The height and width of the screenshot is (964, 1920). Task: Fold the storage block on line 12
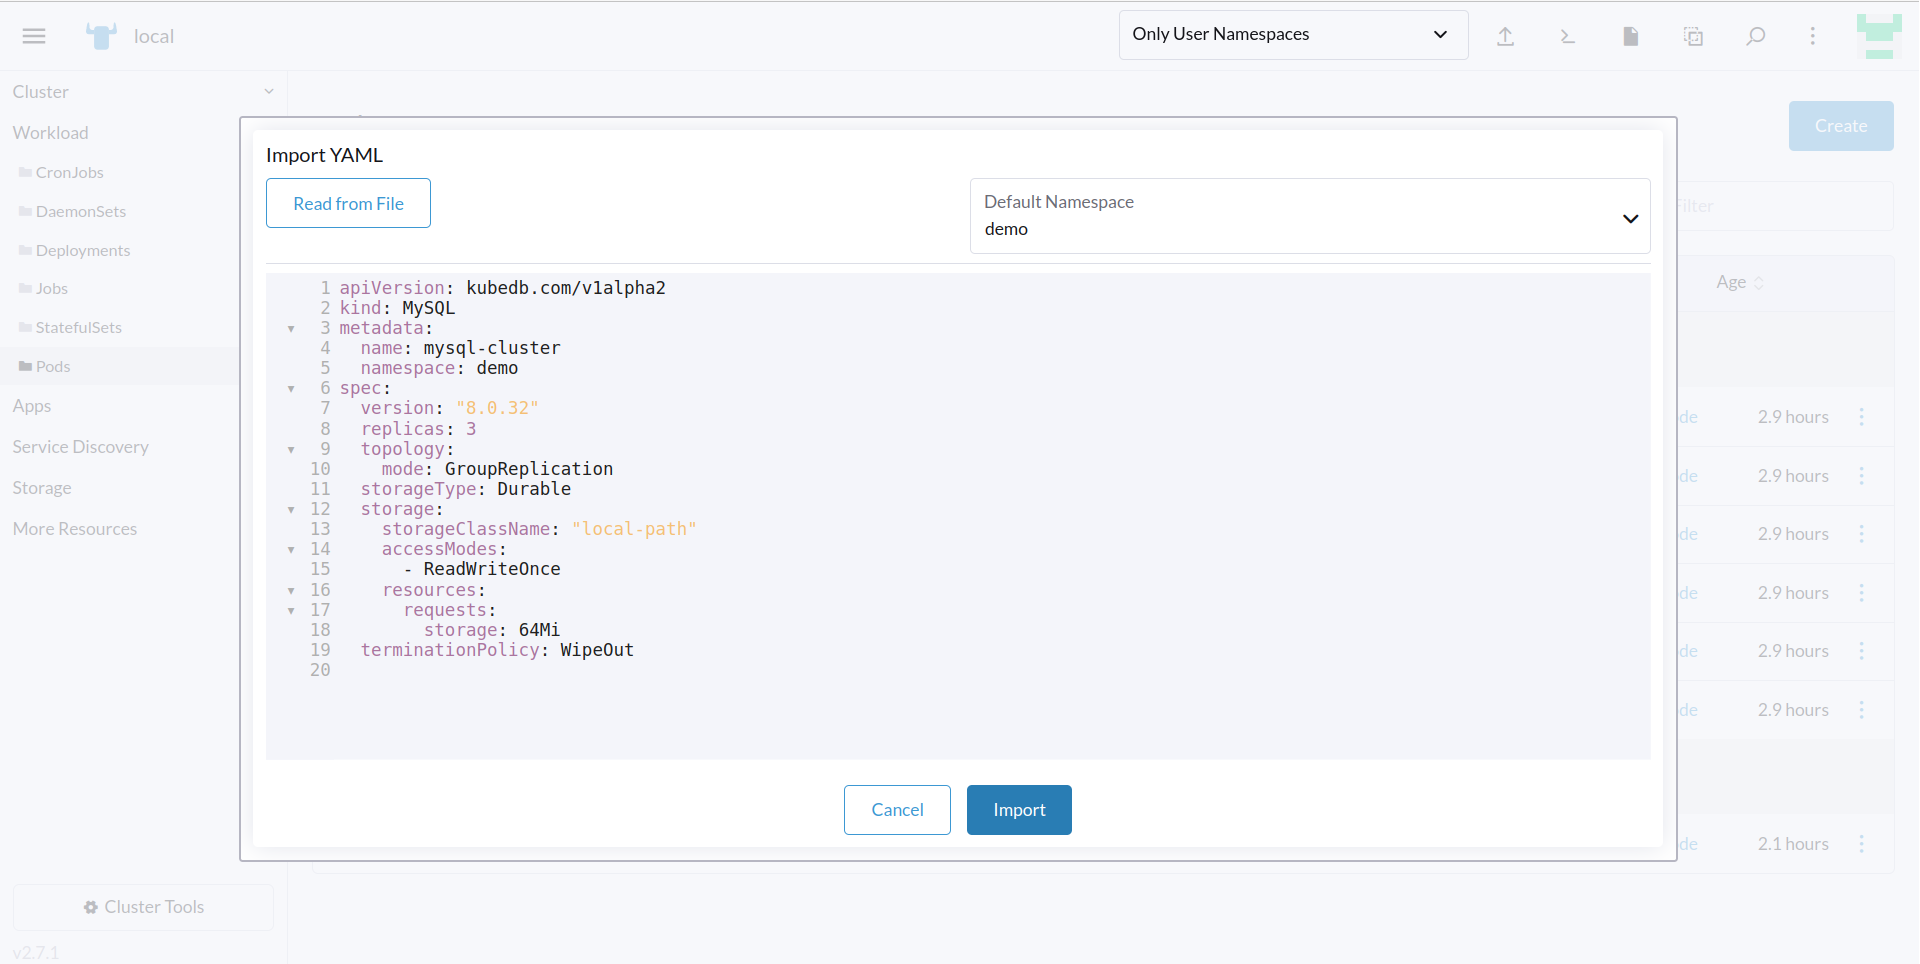pyautogui.click(x=291, y=510)
